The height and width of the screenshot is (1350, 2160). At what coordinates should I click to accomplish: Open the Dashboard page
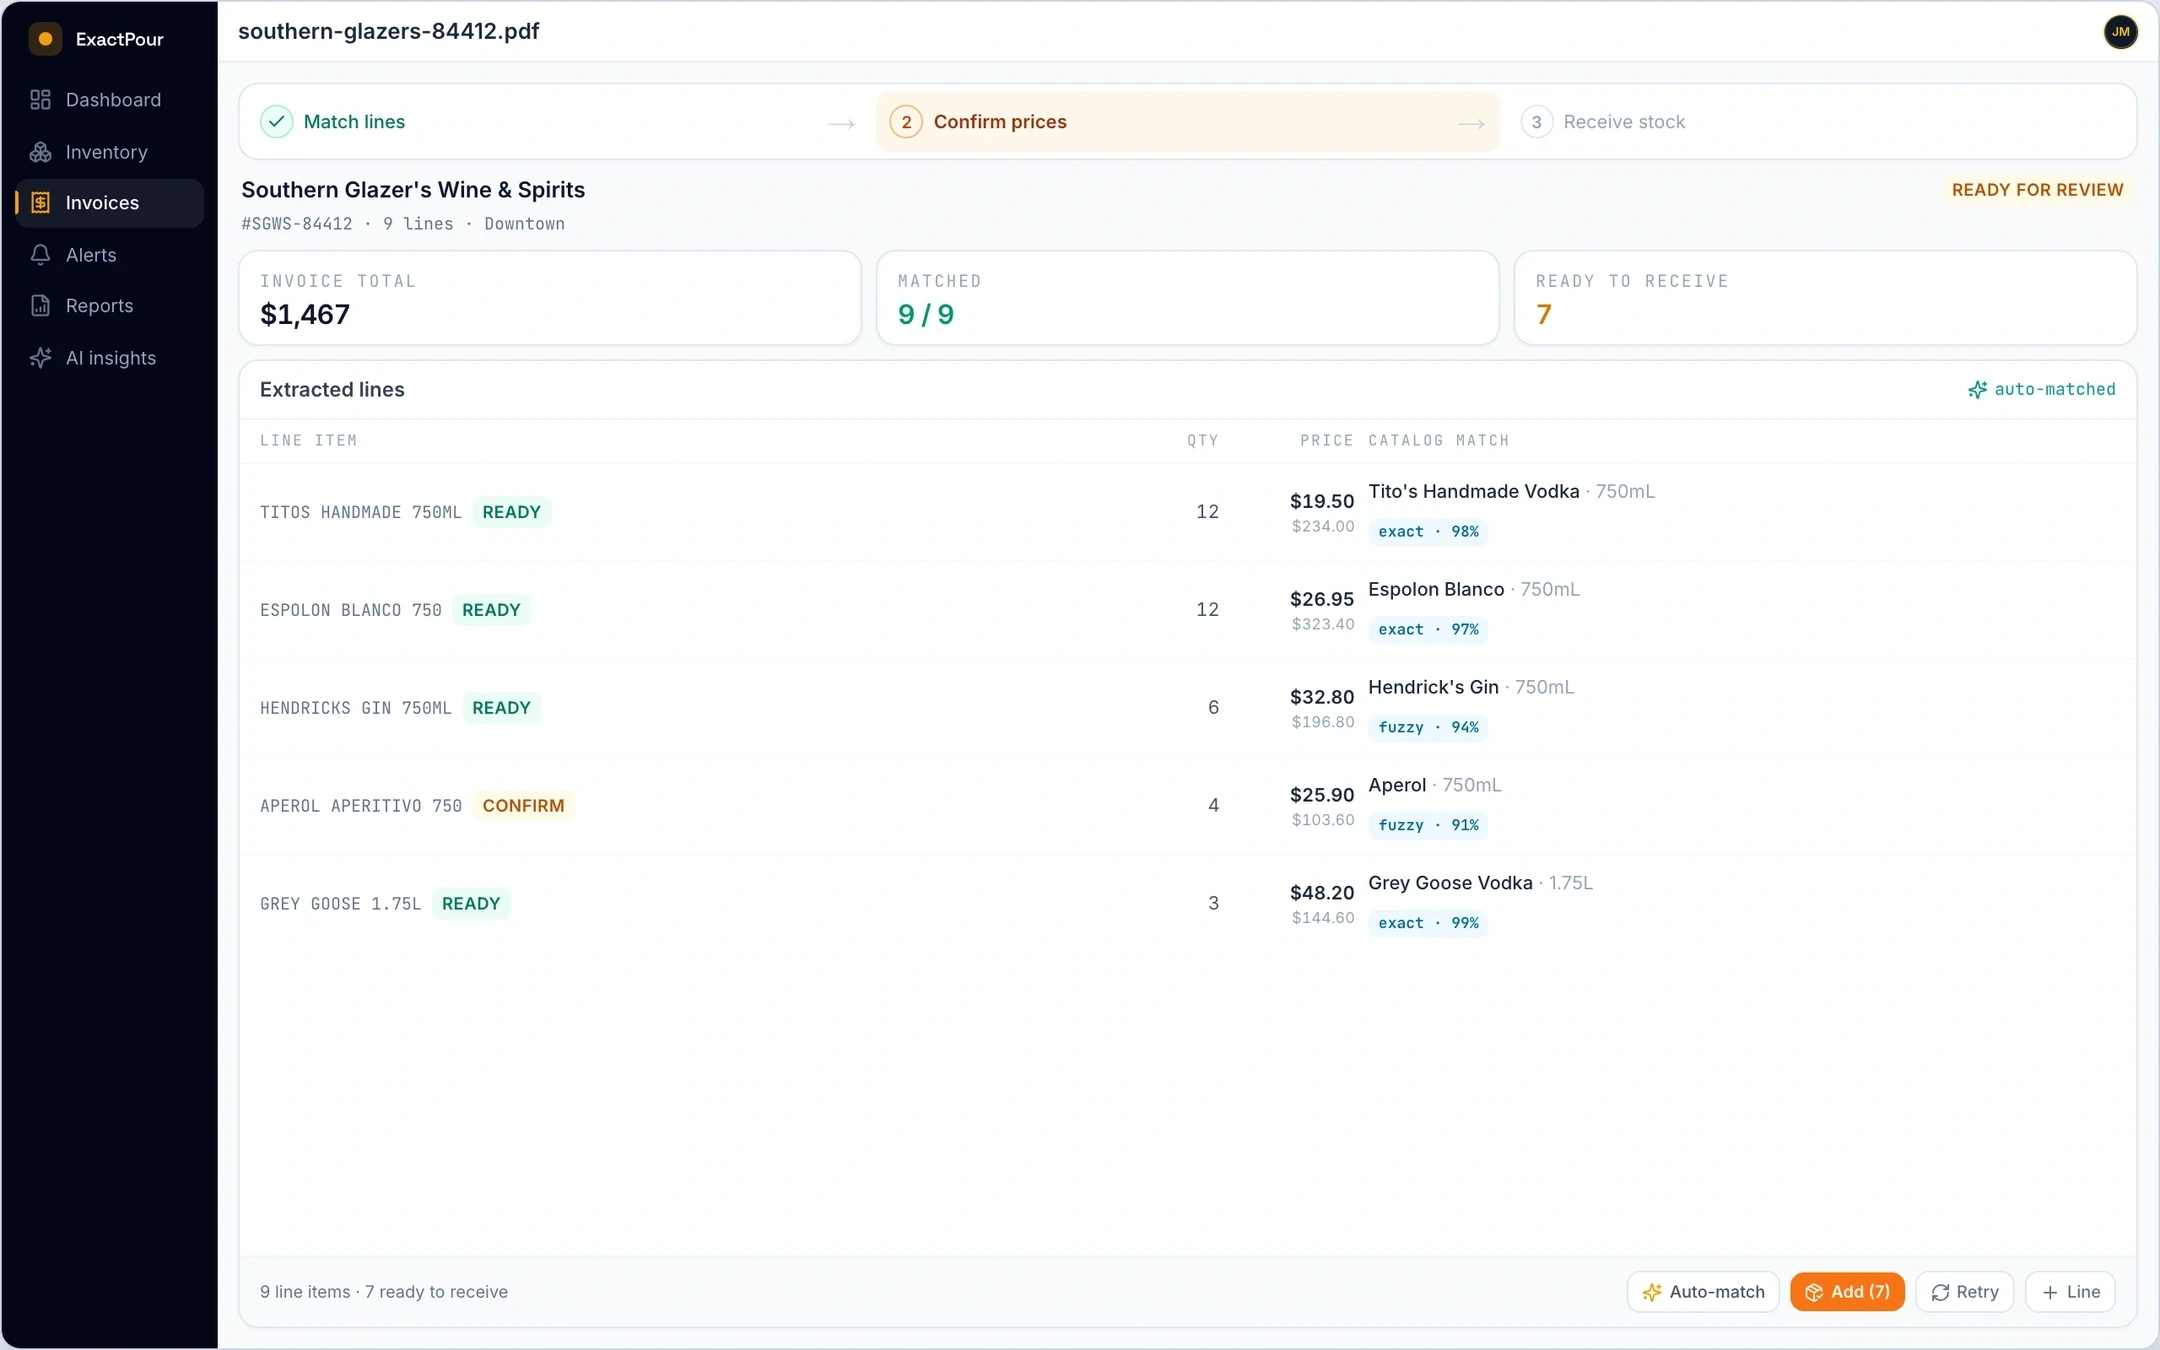[110, 100]
